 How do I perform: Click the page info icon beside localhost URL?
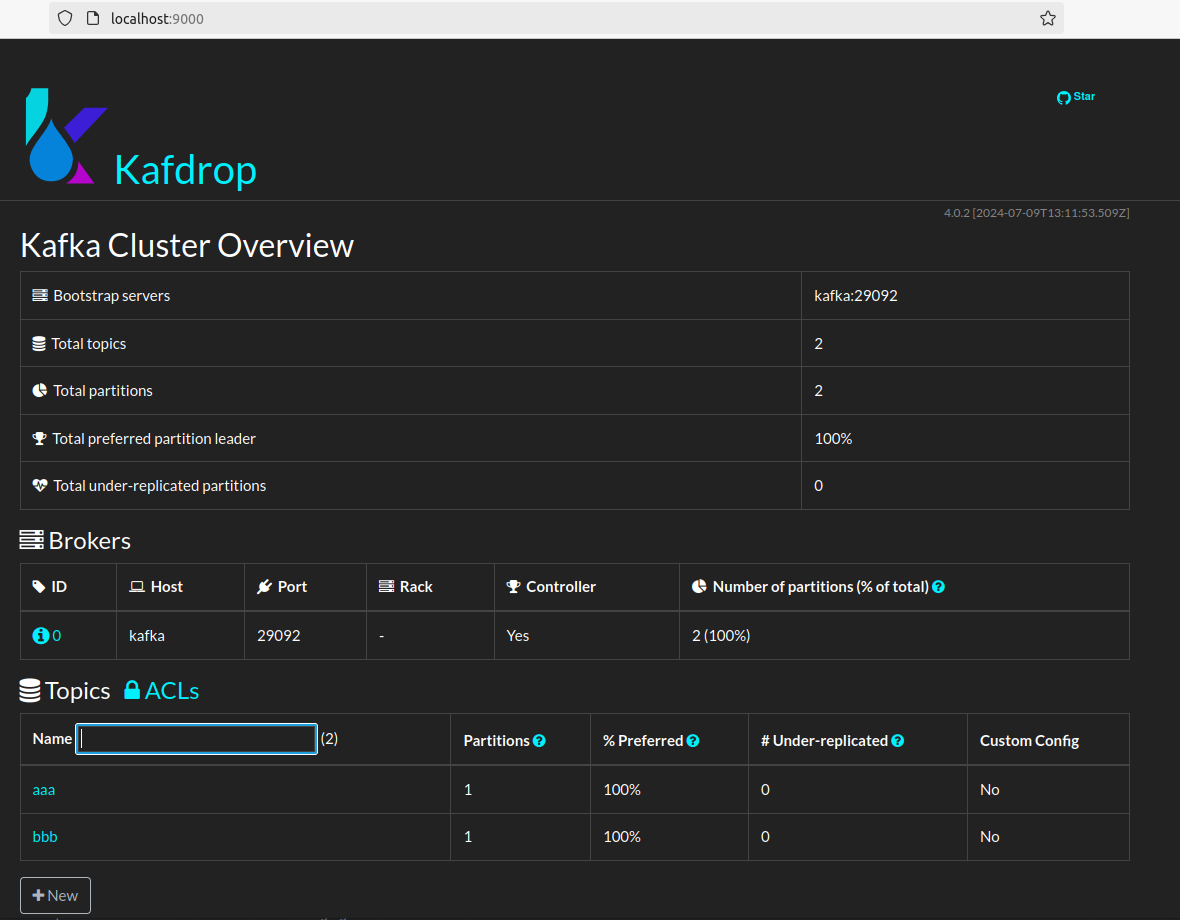(93, 18)
